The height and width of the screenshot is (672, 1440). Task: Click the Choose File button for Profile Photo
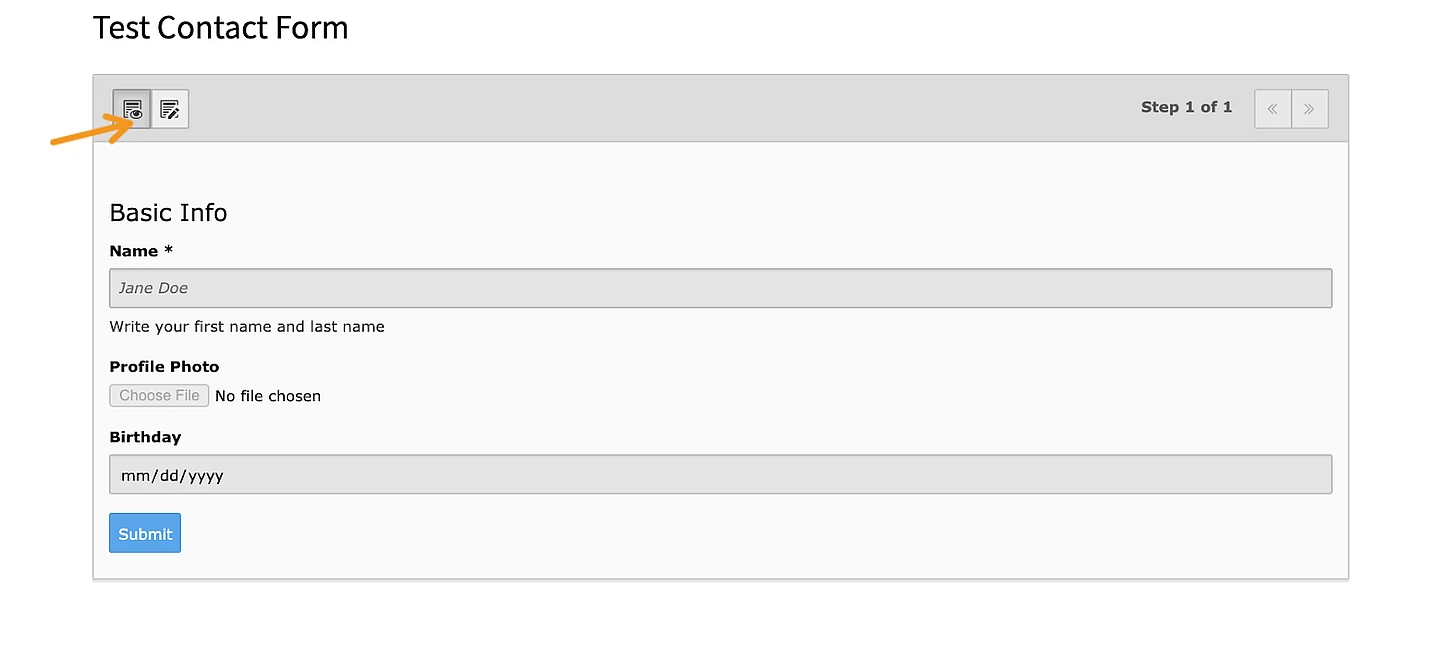click(x=158, y=395)
